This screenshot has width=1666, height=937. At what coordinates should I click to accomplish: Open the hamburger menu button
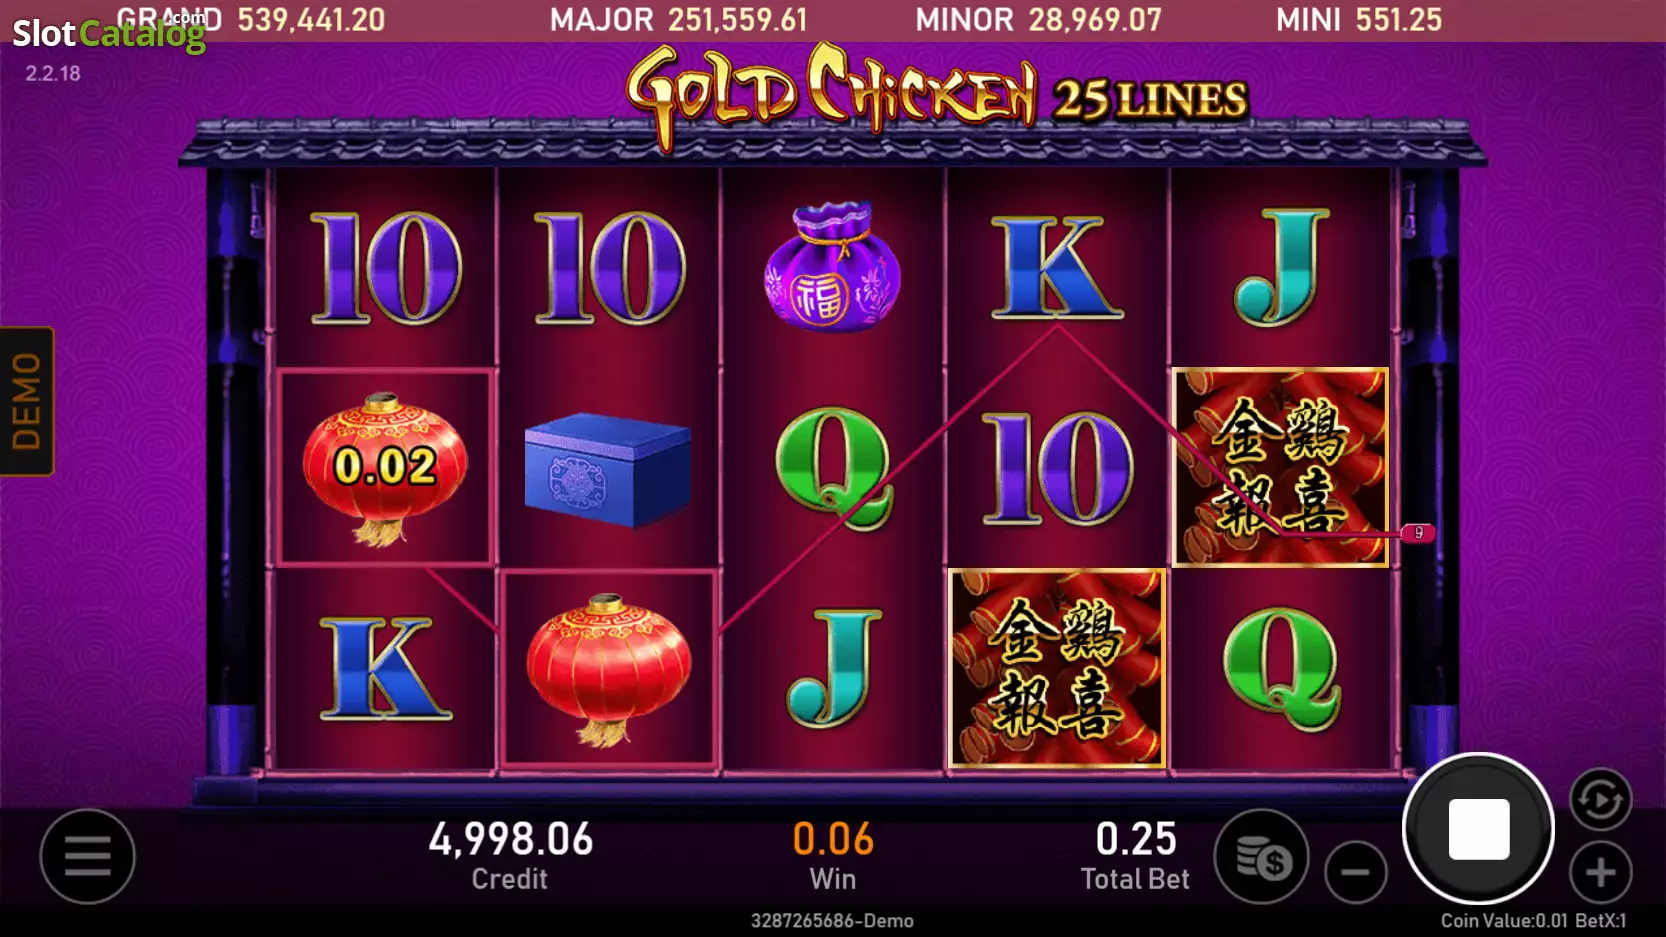(87, 856)
